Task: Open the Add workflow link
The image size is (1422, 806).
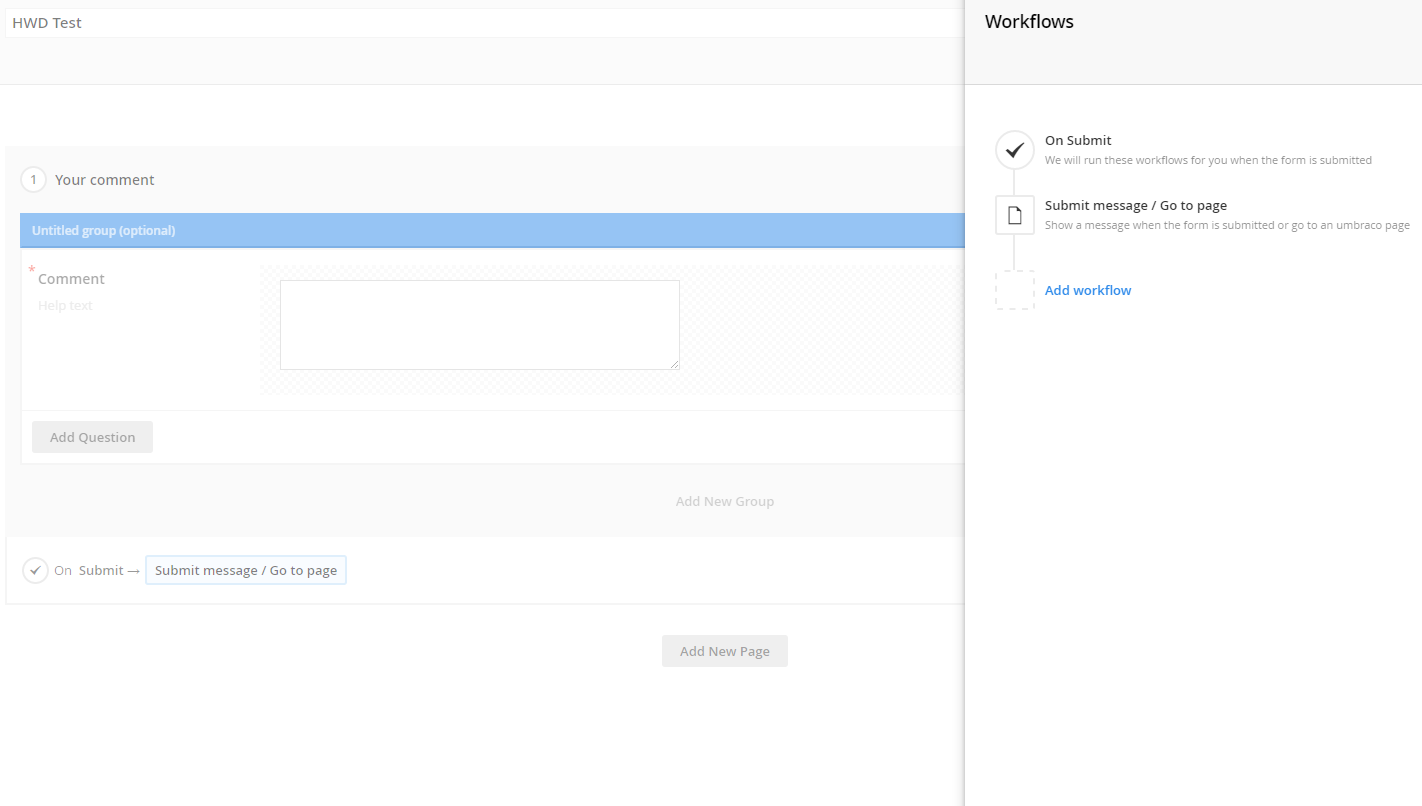Action: point(1088,290)
